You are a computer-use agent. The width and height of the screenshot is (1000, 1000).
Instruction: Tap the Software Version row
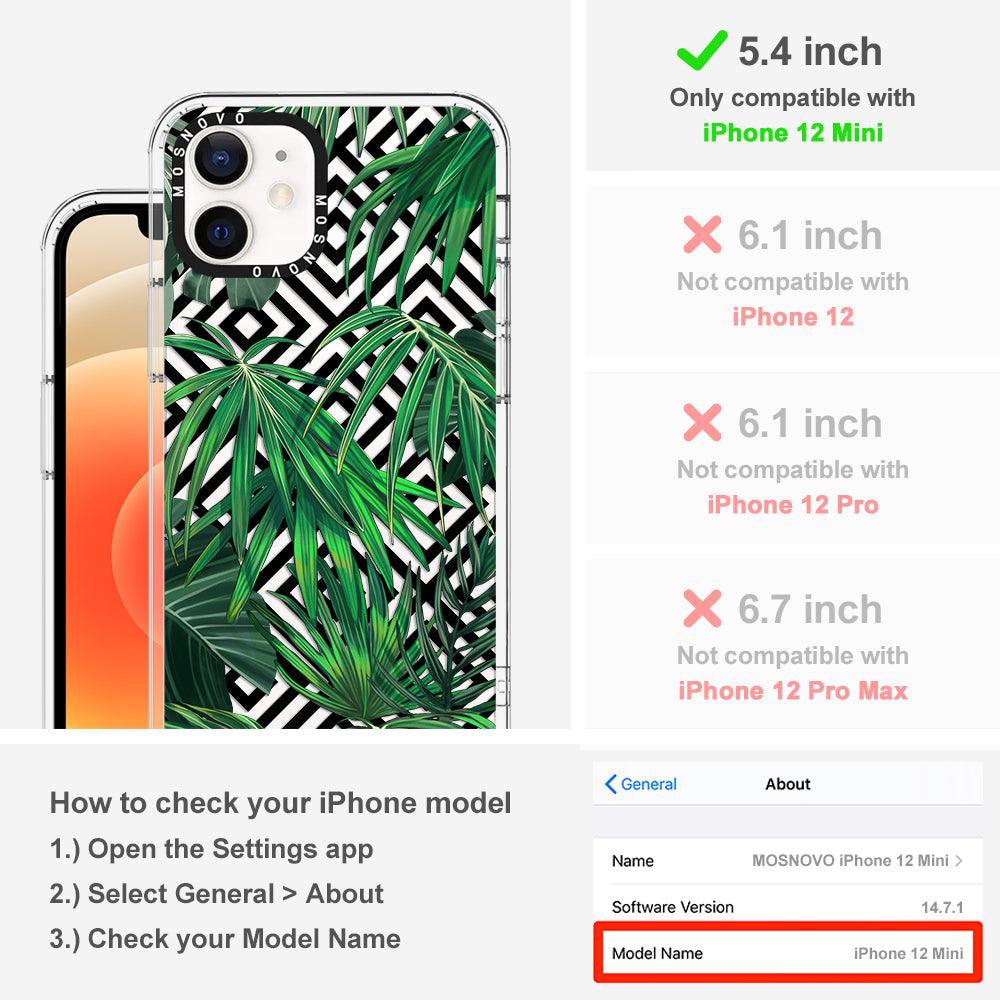pyautogui.click(x=788, y=907)
